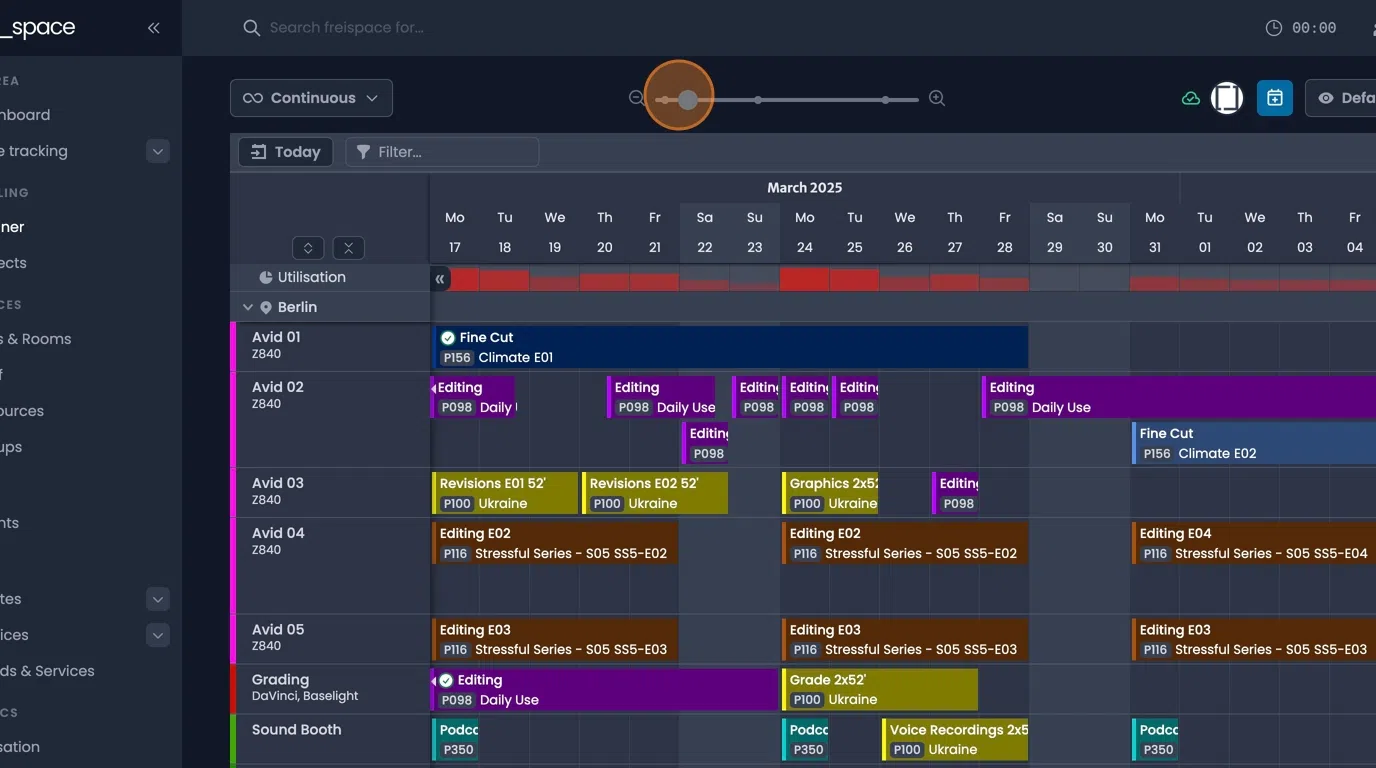Click the Filter input field
Image resolution: width=1376 pixels, height=768 pixels.
(x=442, y=152)
